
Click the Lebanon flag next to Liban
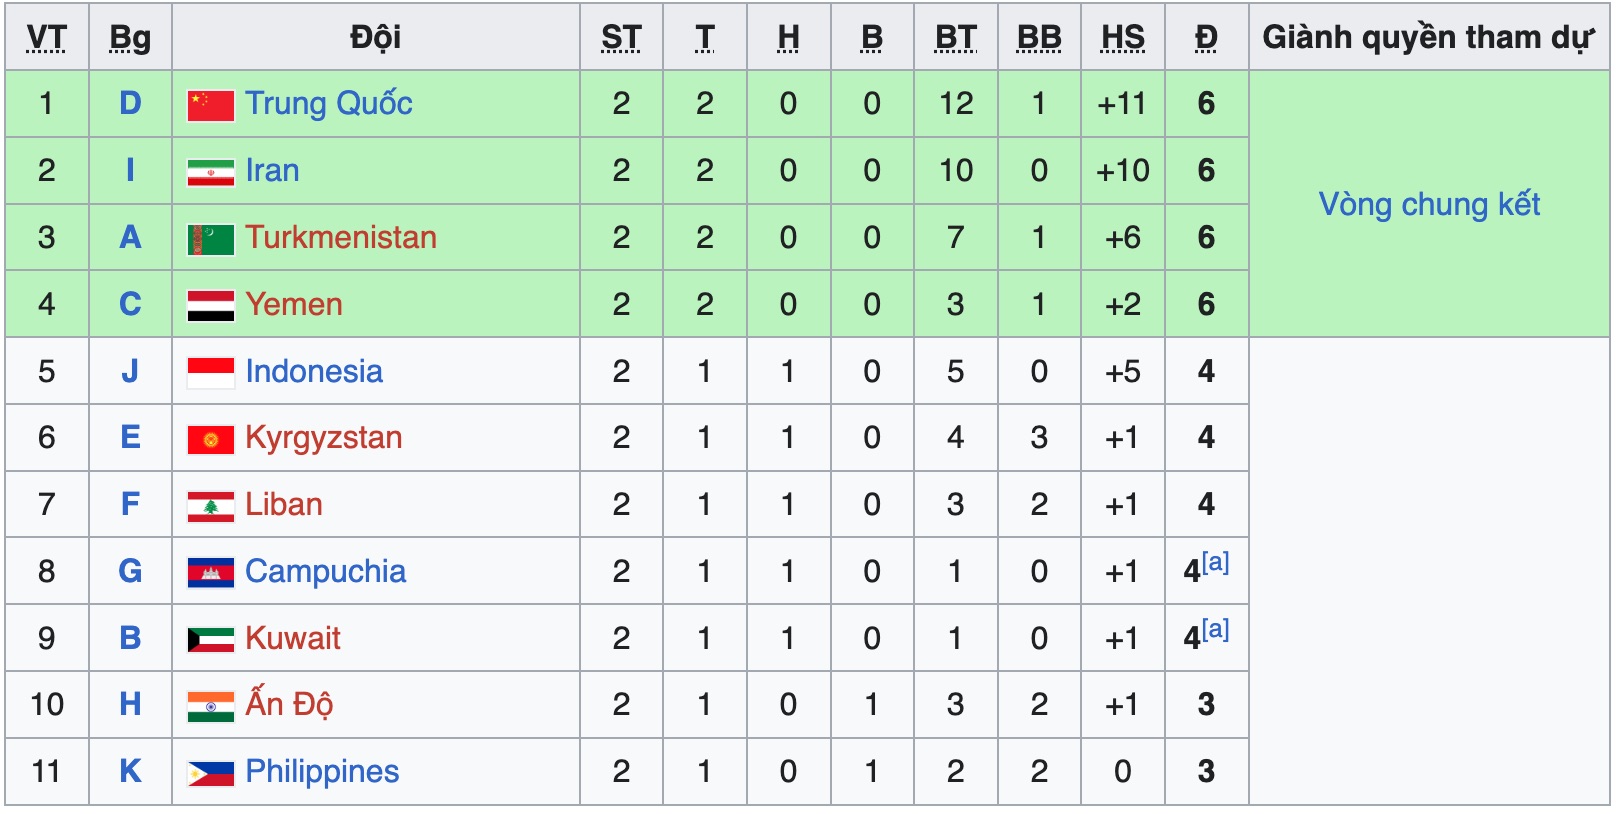210,506
